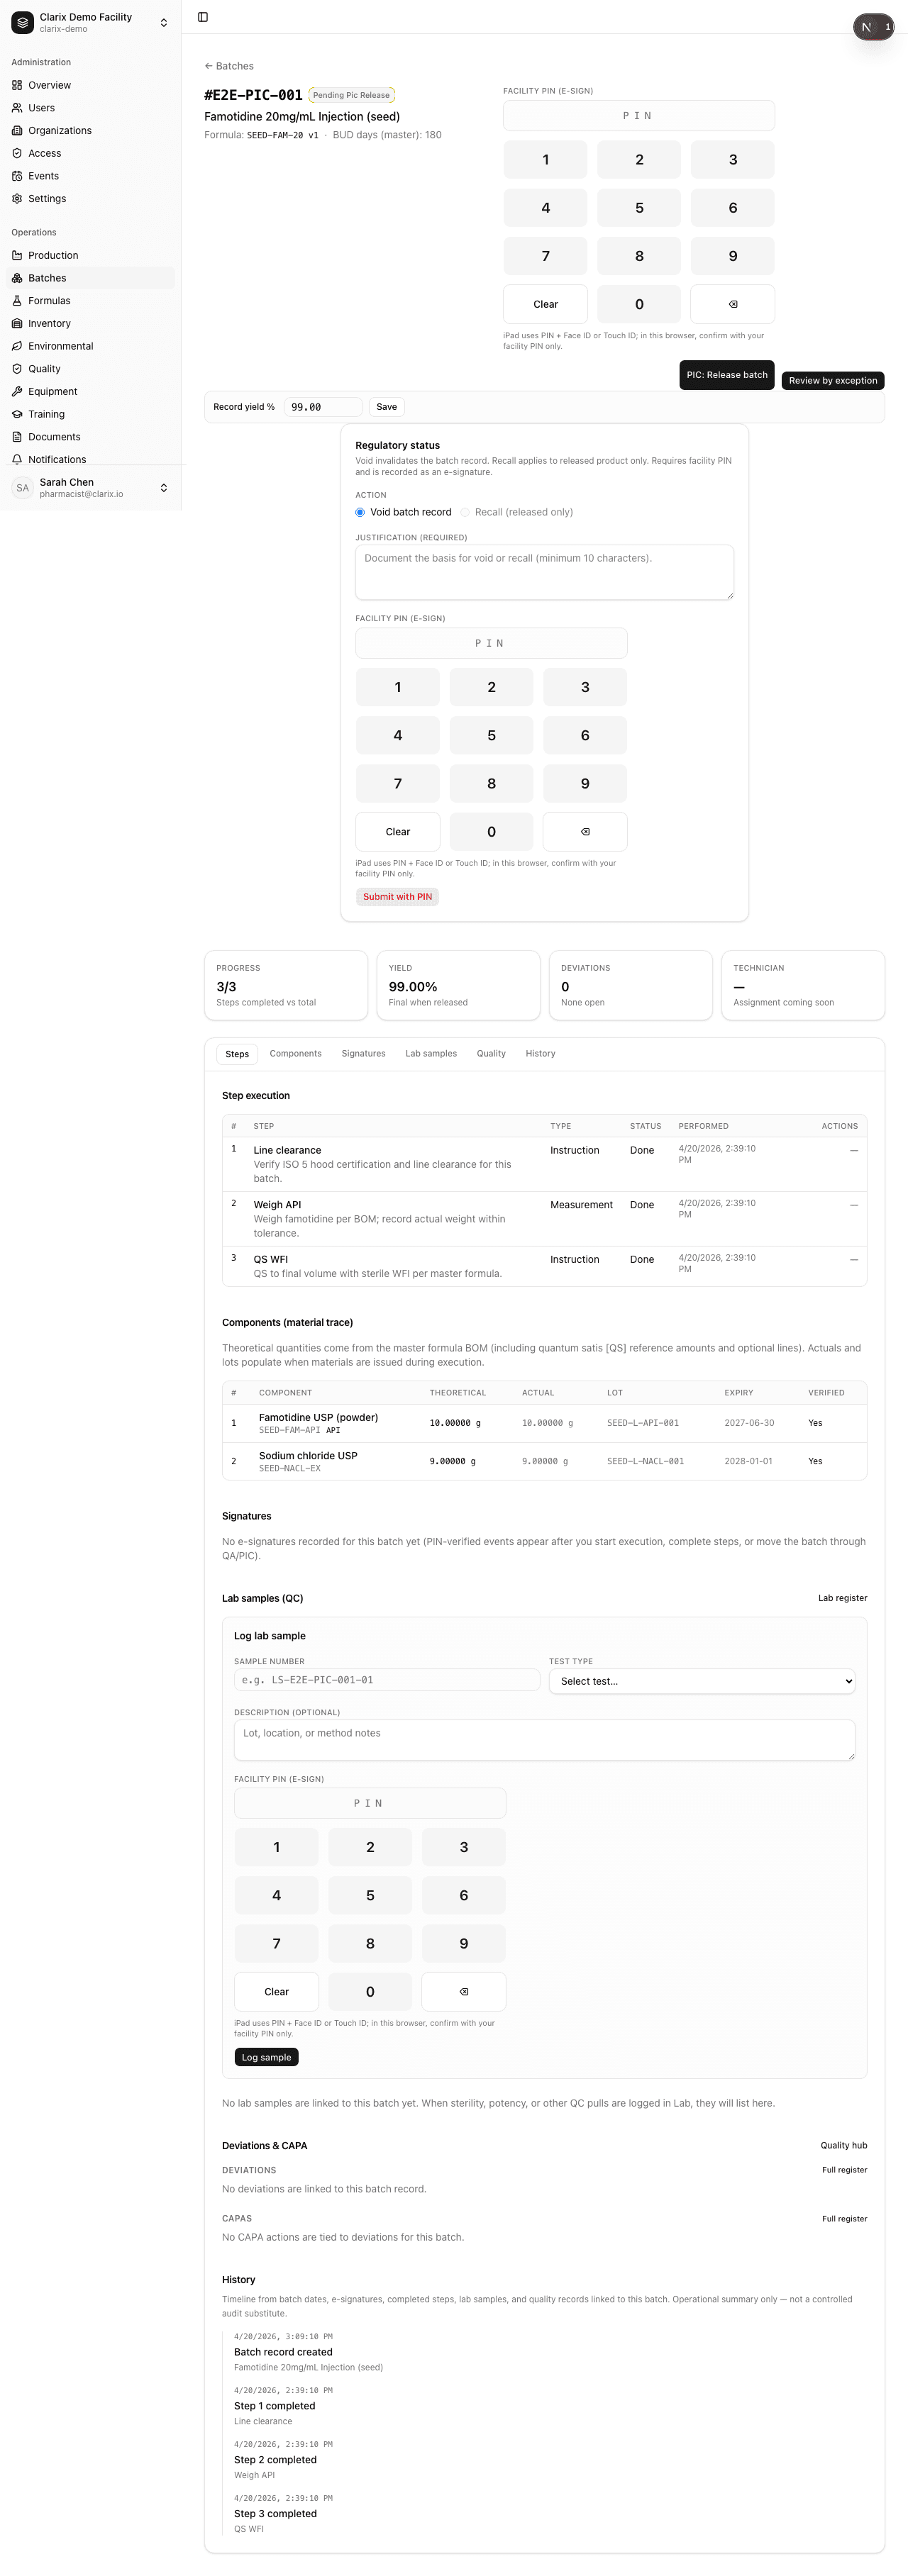Click lot SEED-L-API-001 cell
908x2576 pixels.
pos(643,1423)
